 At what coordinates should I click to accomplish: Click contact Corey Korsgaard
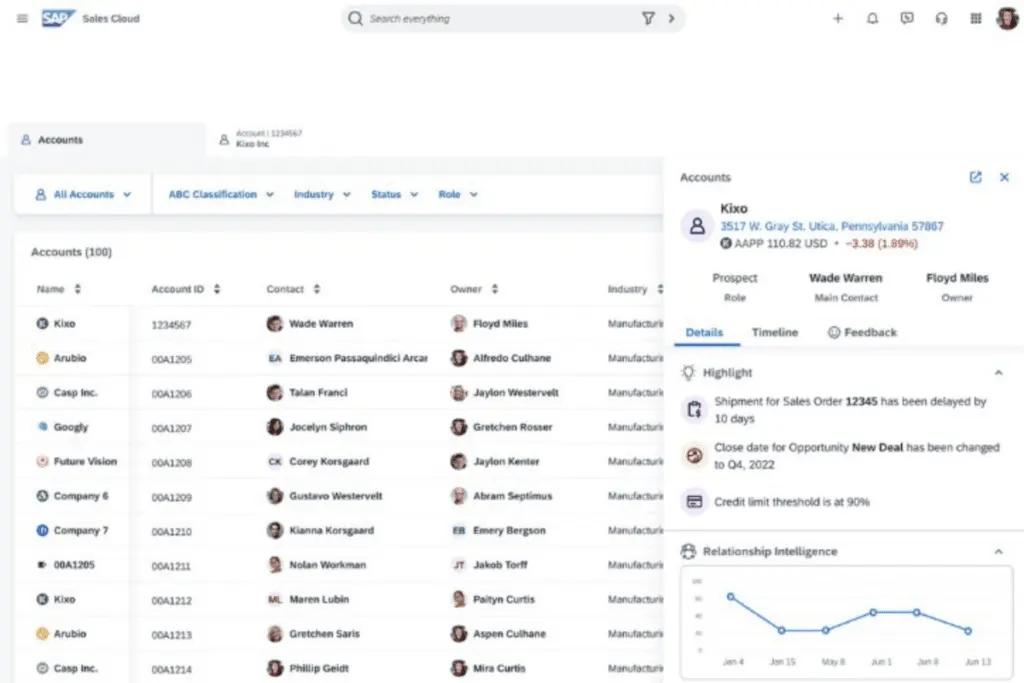click(329, 461)
